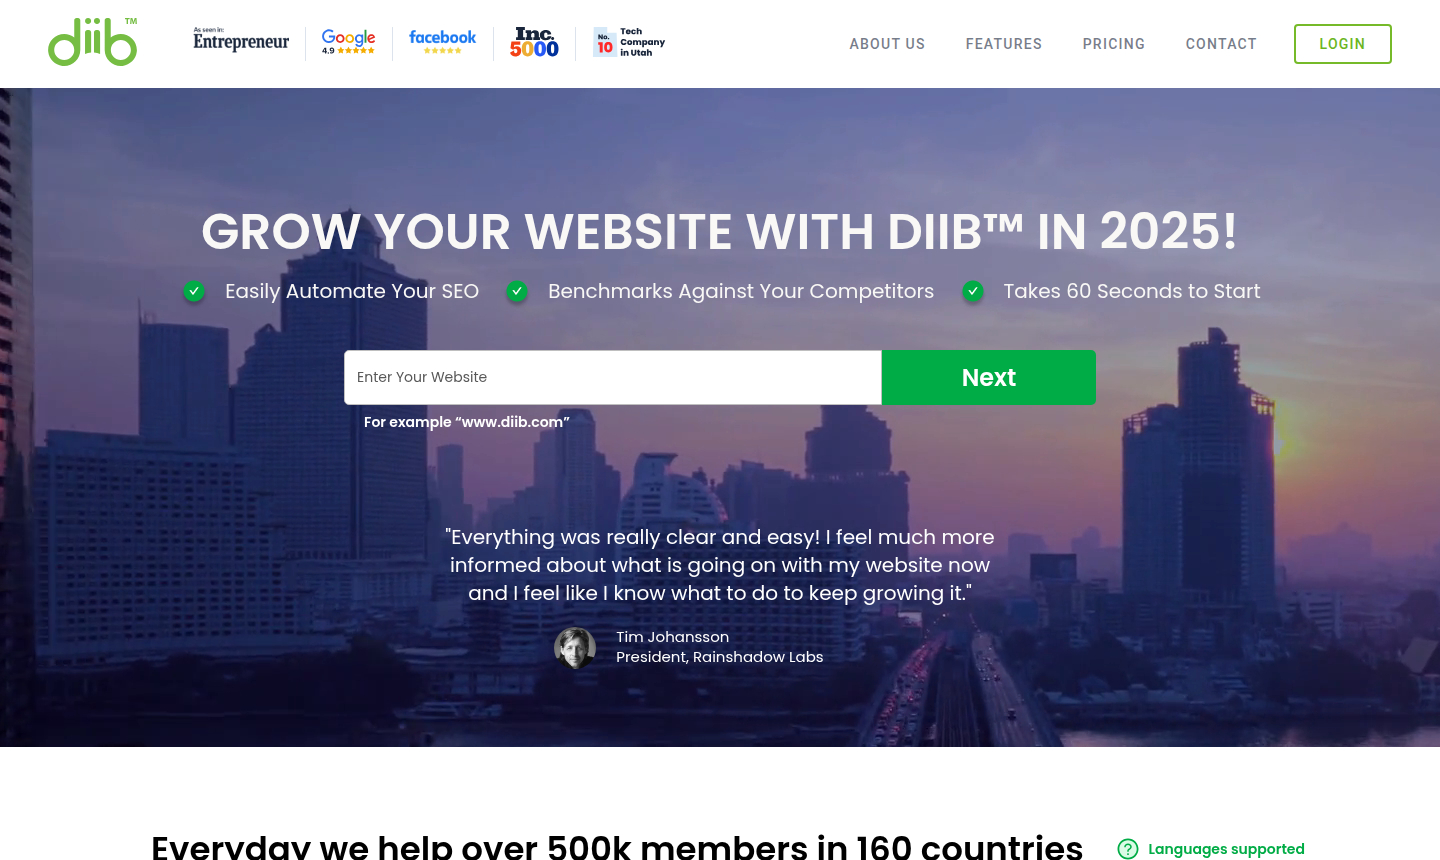Click the green Next button
The width and height of the screenshot is (1440, 860).
pyautogui.click(x=989, y=377)
